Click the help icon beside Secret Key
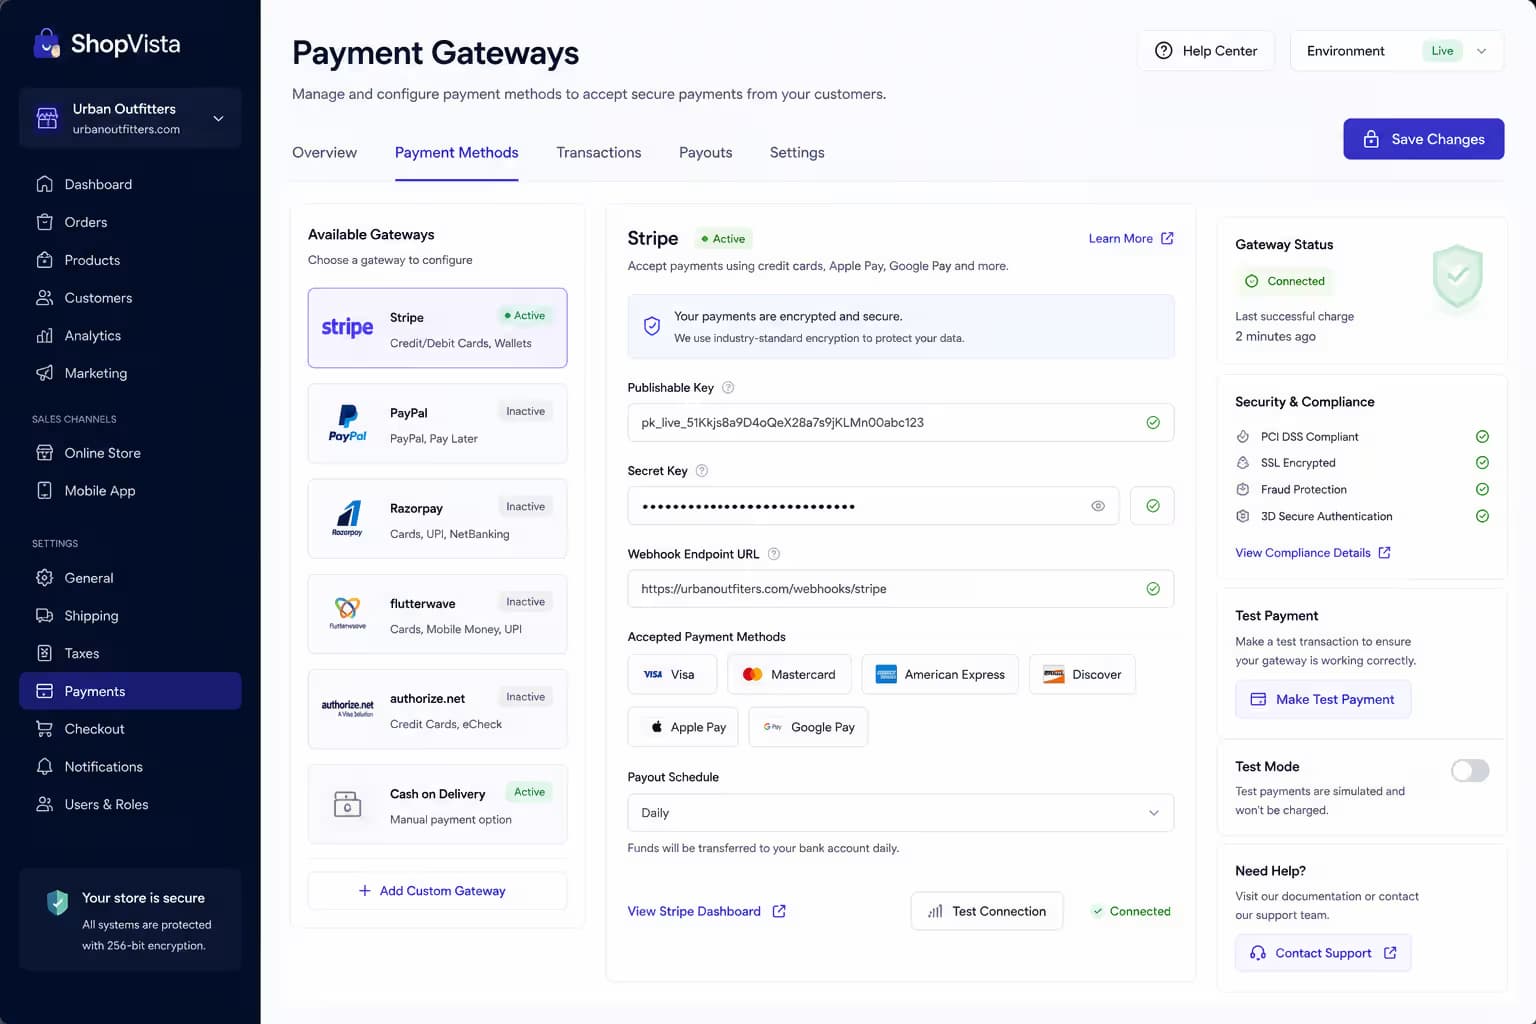 coord(702,471)
